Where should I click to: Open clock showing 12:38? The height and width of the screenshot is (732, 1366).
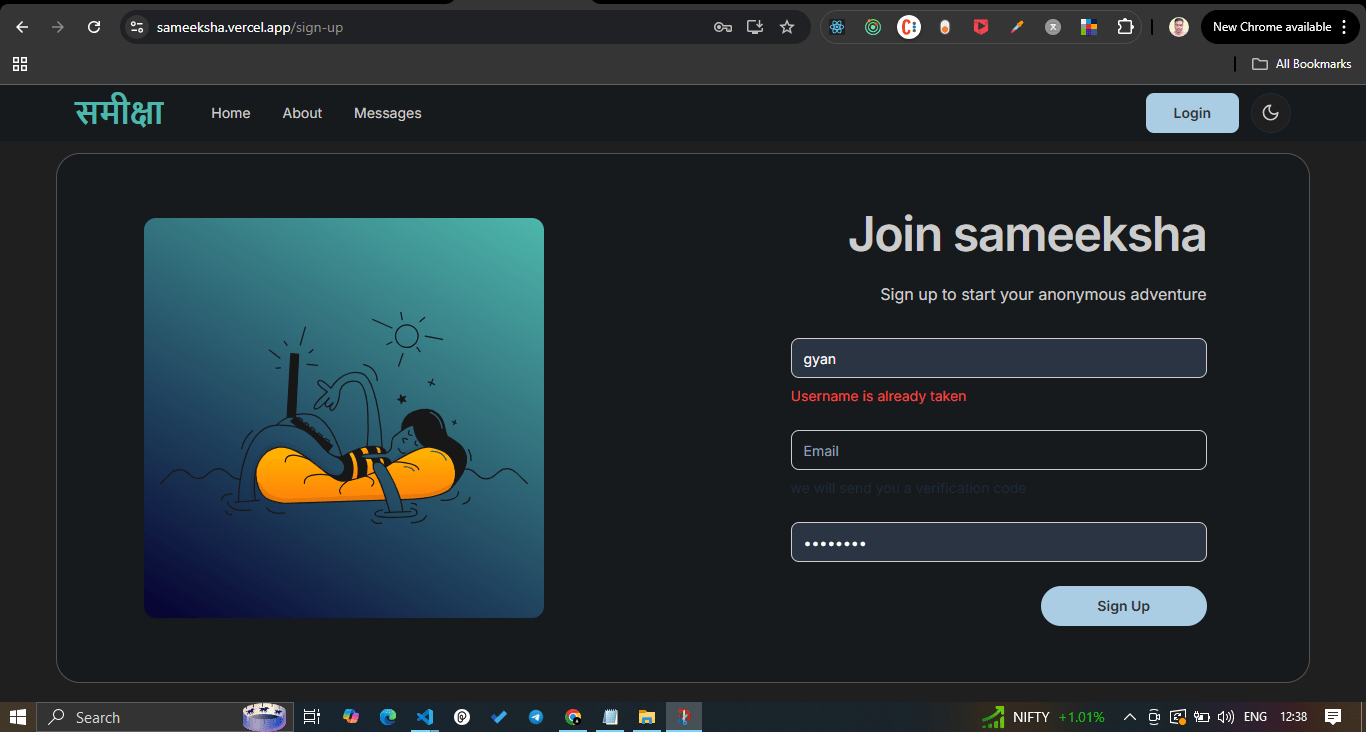(x=1293, y=717)
